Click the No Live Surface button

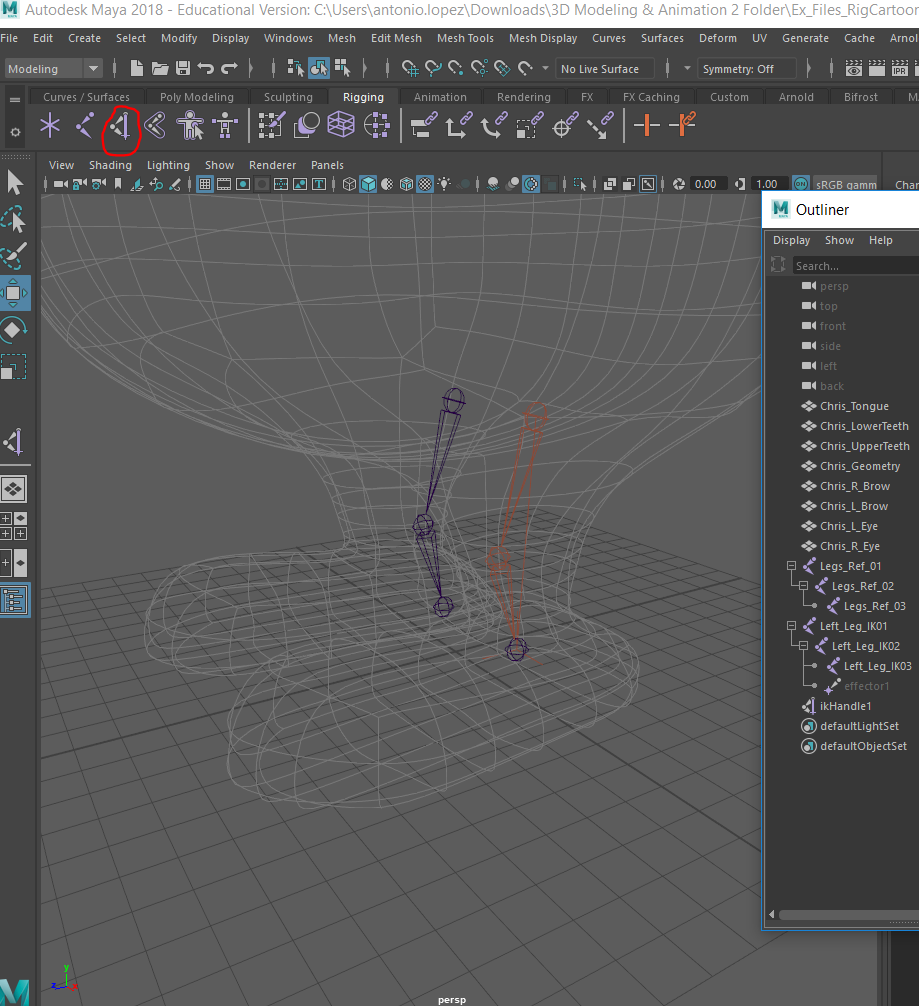604,68
